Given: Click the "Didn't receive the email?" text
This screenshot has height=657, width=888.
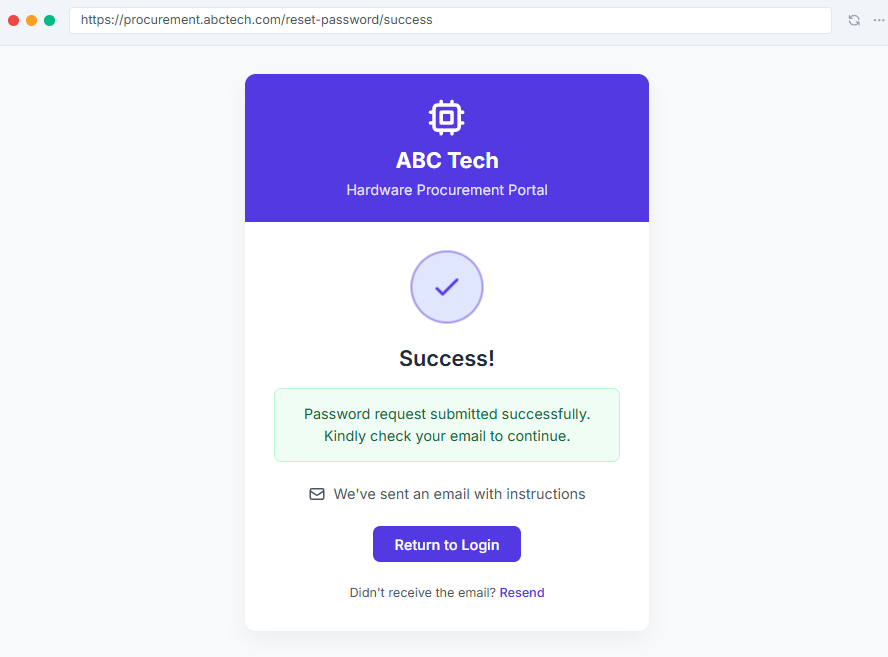Looking at the screenshot, I should 422,592.
